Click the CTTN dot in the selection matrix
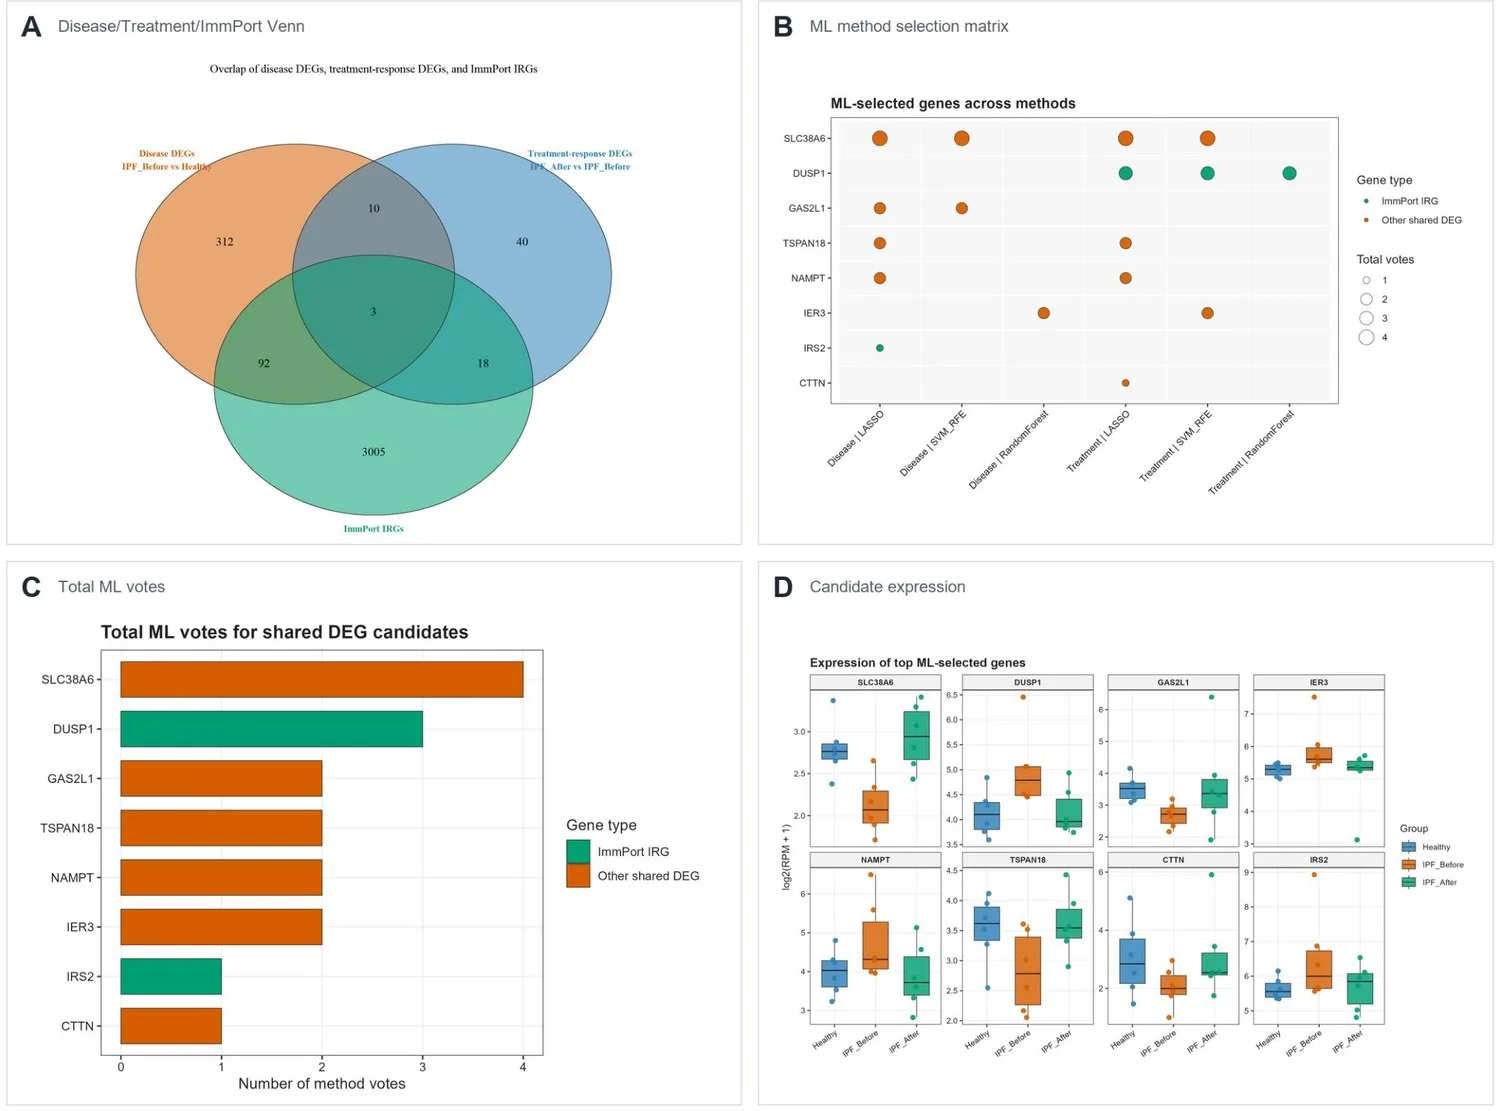This screenshot has height=1111, width=1500. click(x=1126, y=383)
